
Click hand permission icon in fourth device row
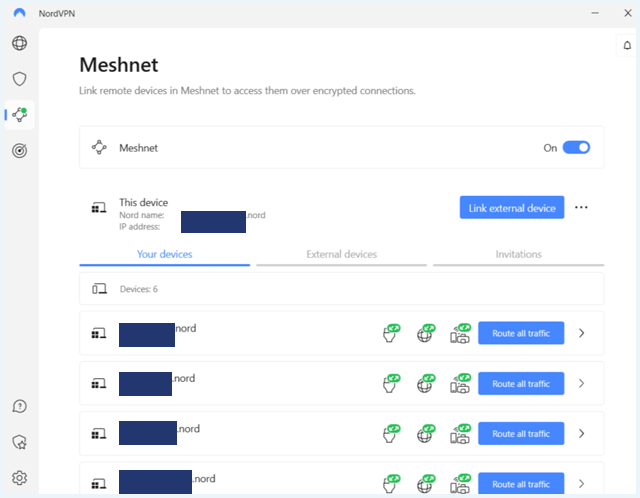tap(391, 484)
